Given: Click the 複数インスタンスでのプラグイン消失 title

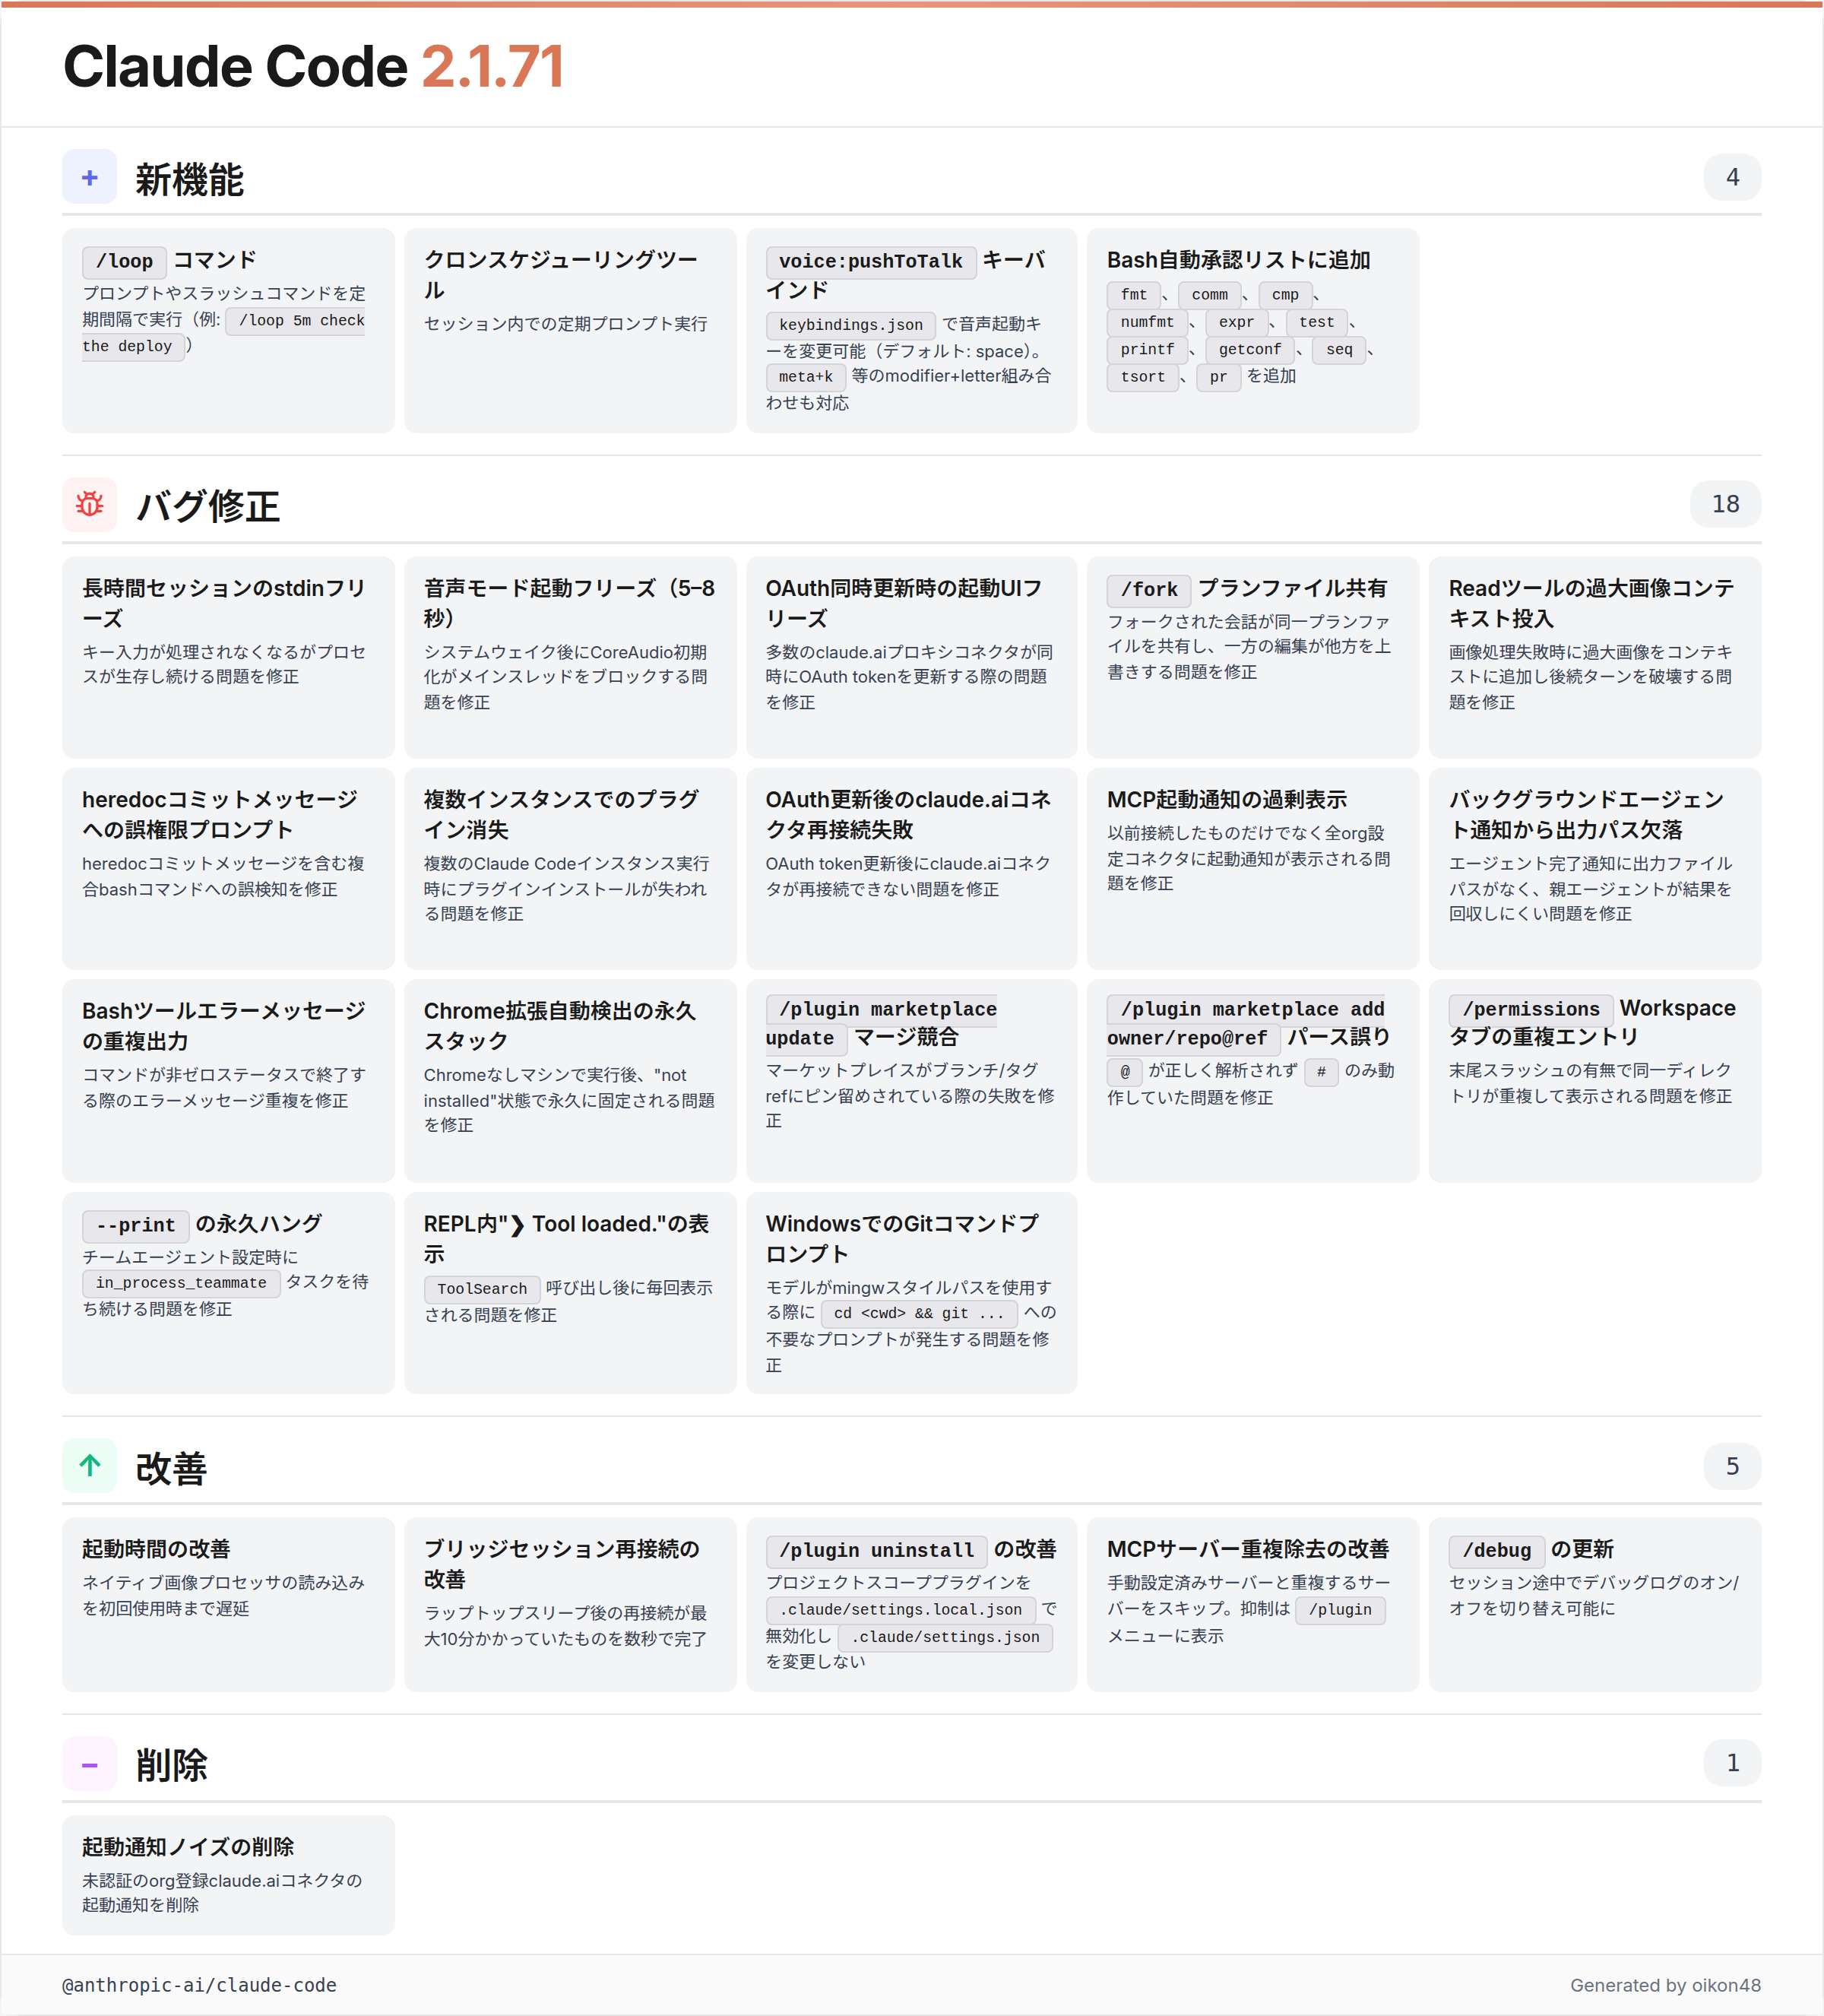Looking at the screenshot, I should [x=560, y=814].
